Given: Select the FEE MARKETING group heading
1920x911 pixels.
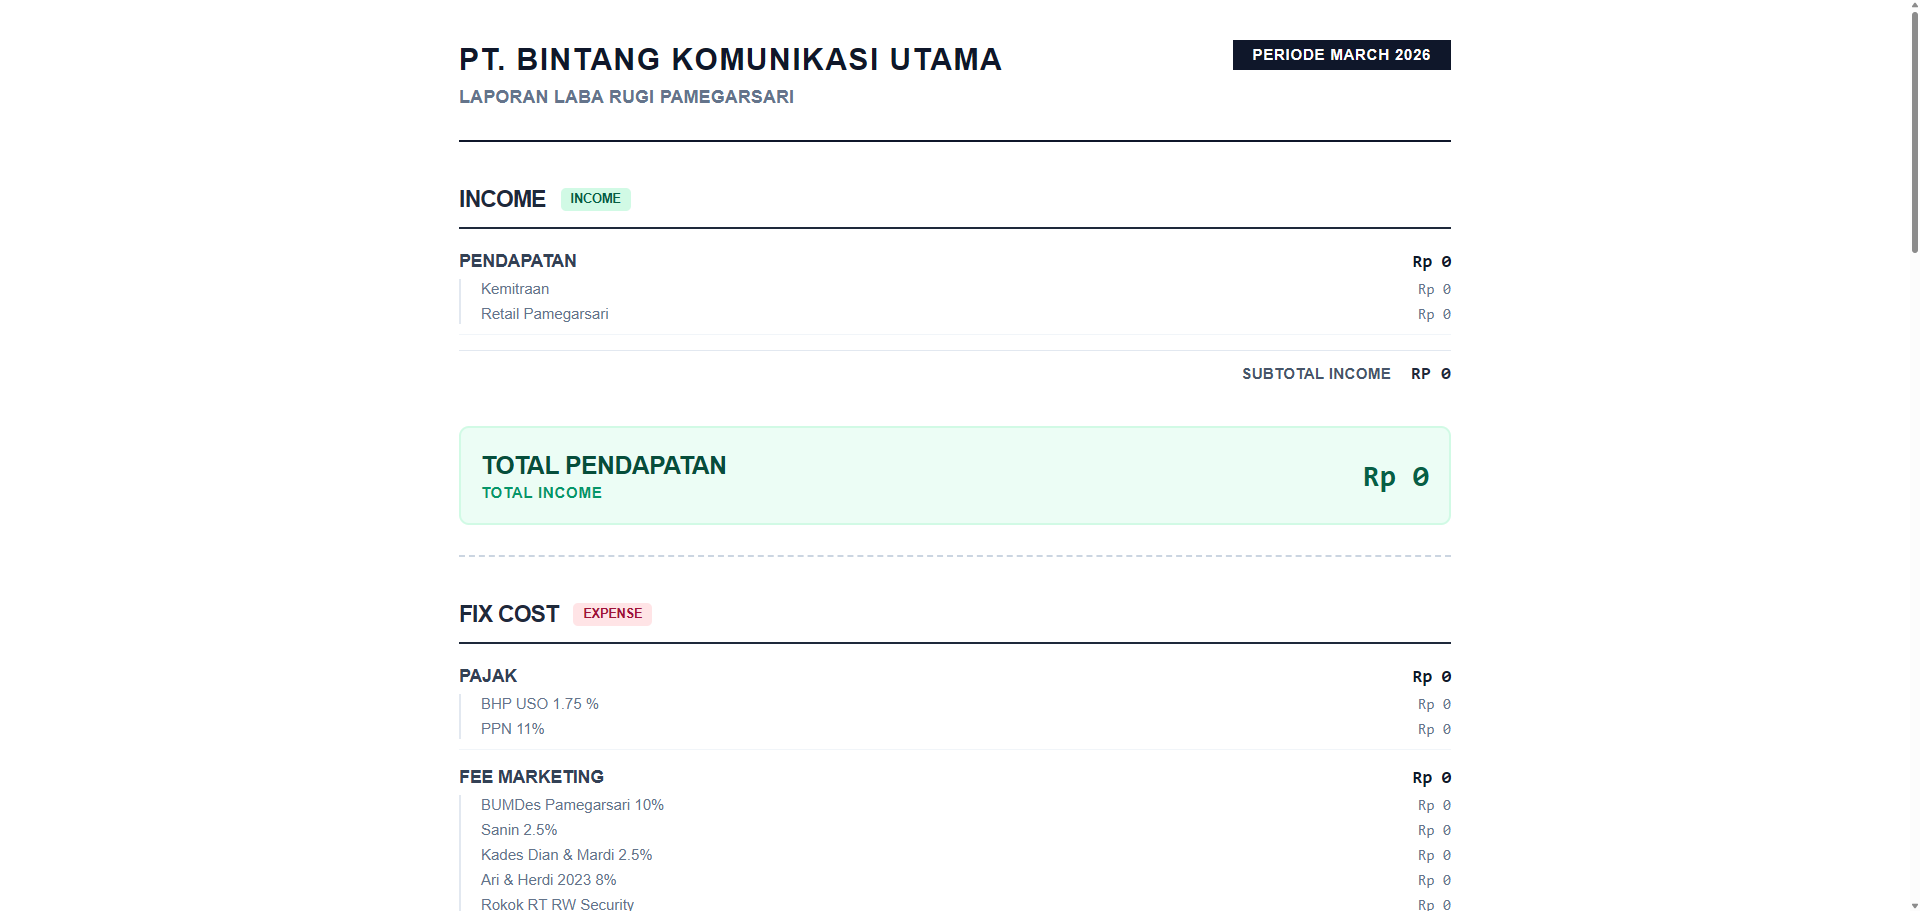Looking at the screenshot, I should [531, 777].
